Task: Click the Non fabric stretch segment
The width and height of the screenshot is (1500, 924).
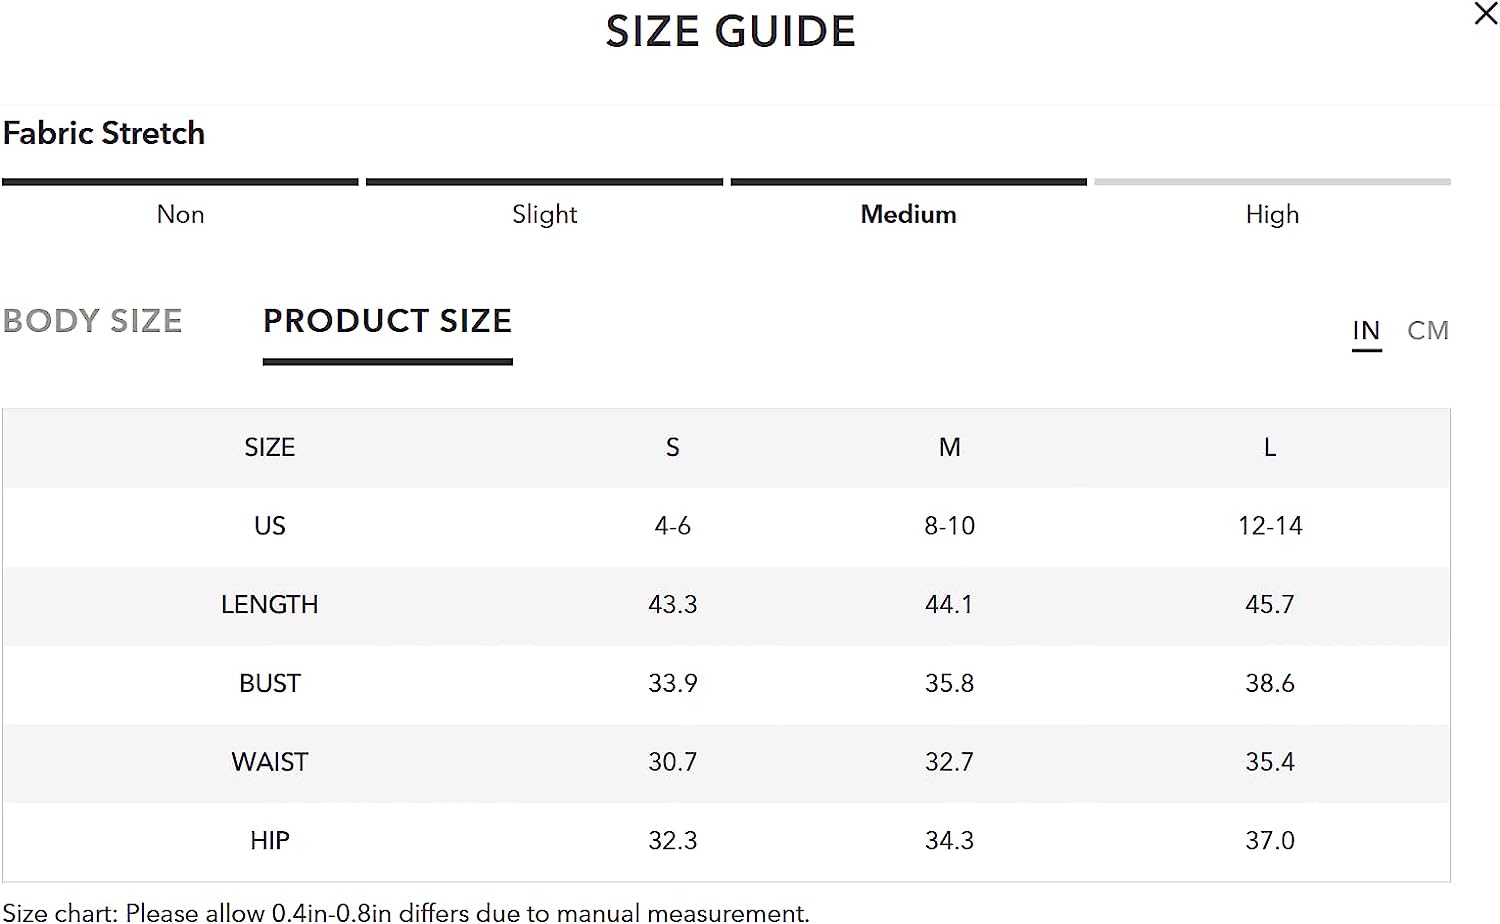Action: tap(180, 182)
